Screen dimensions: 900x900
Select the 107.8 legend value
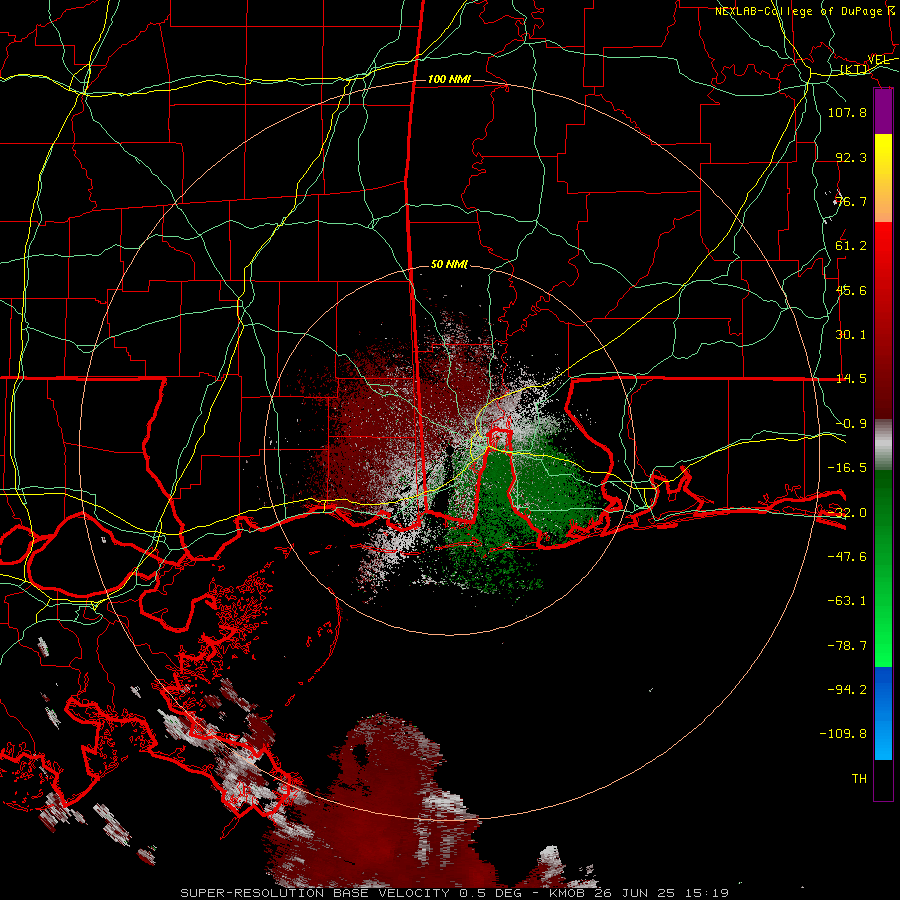click(847, 112)
